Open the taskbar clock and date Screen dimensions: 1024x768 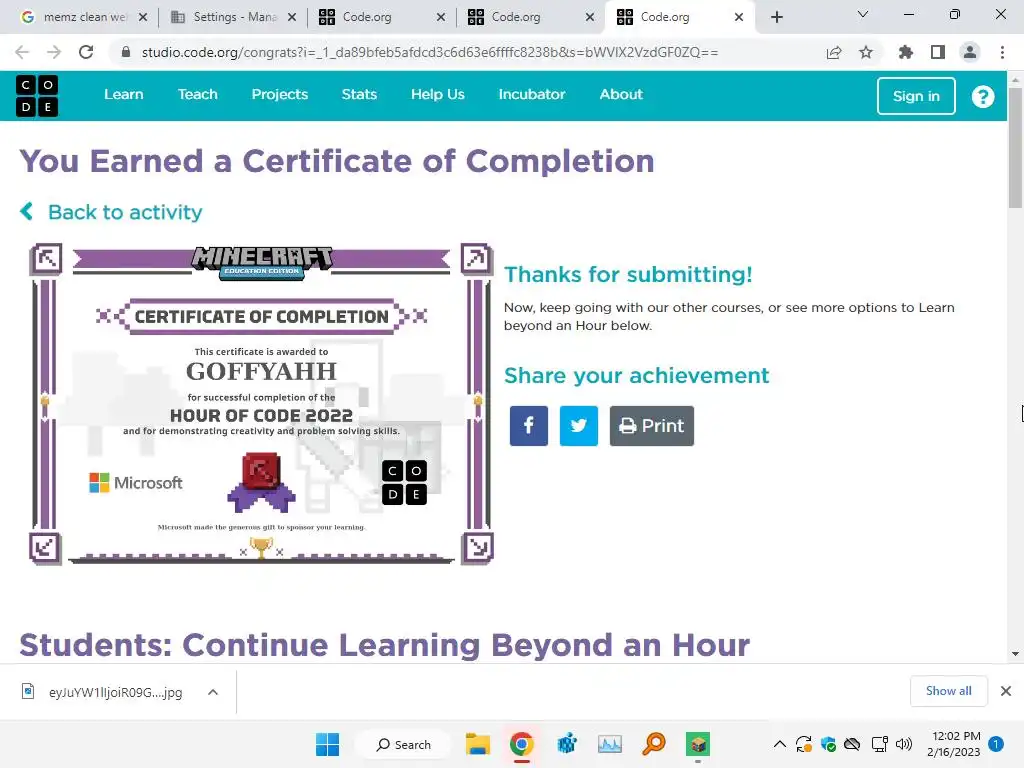[953, 744]
